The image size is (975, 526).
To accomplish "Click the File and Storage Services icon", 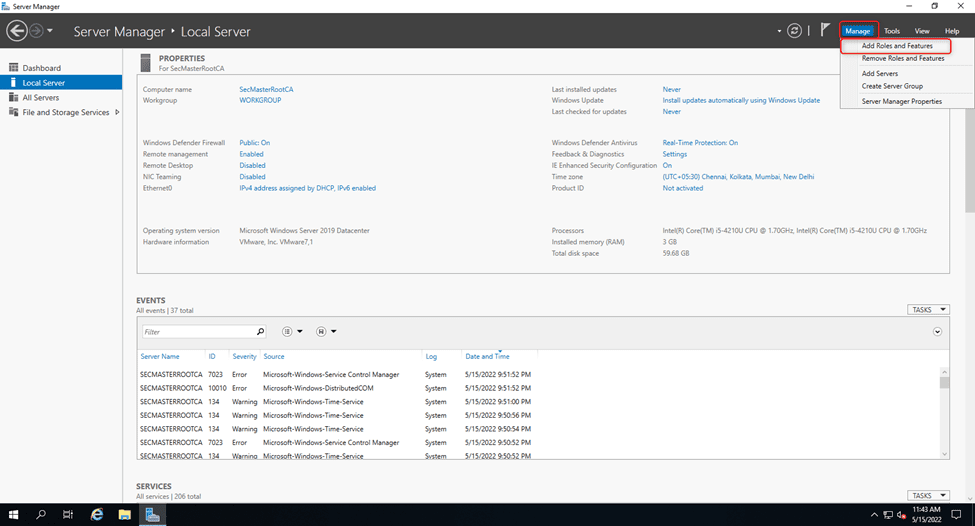I will click(13, 112).
